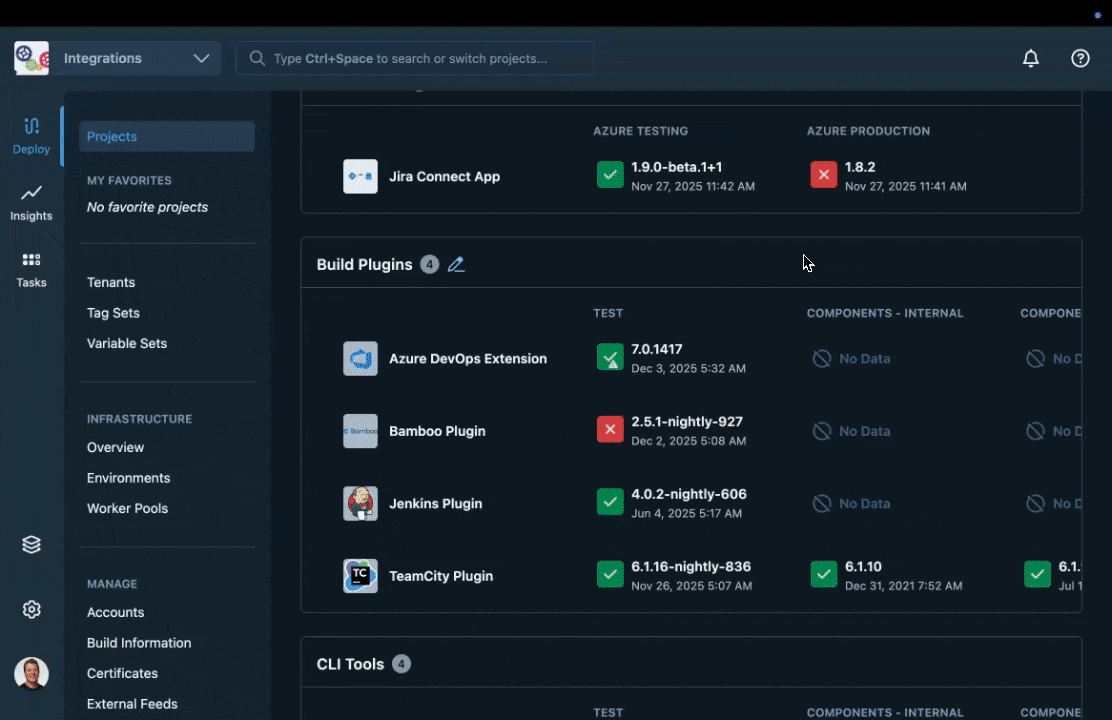Click the TeamCity Plugin TC icon

click(x=360, y=576)
